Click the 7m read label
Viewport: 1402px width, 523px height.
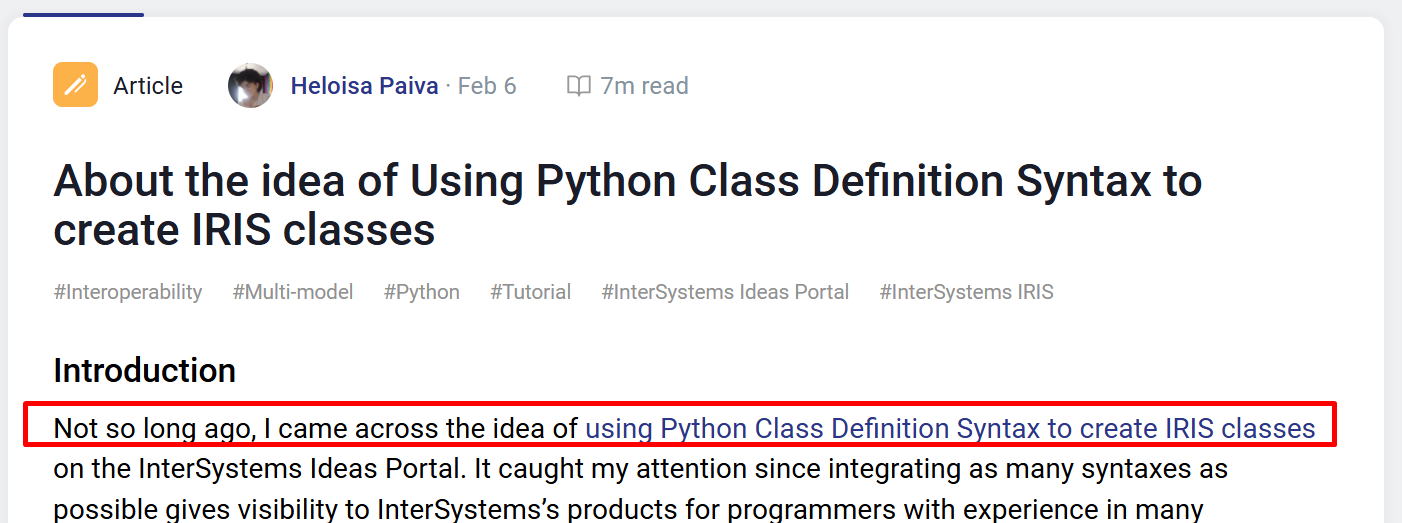click(x=644, y=86)
